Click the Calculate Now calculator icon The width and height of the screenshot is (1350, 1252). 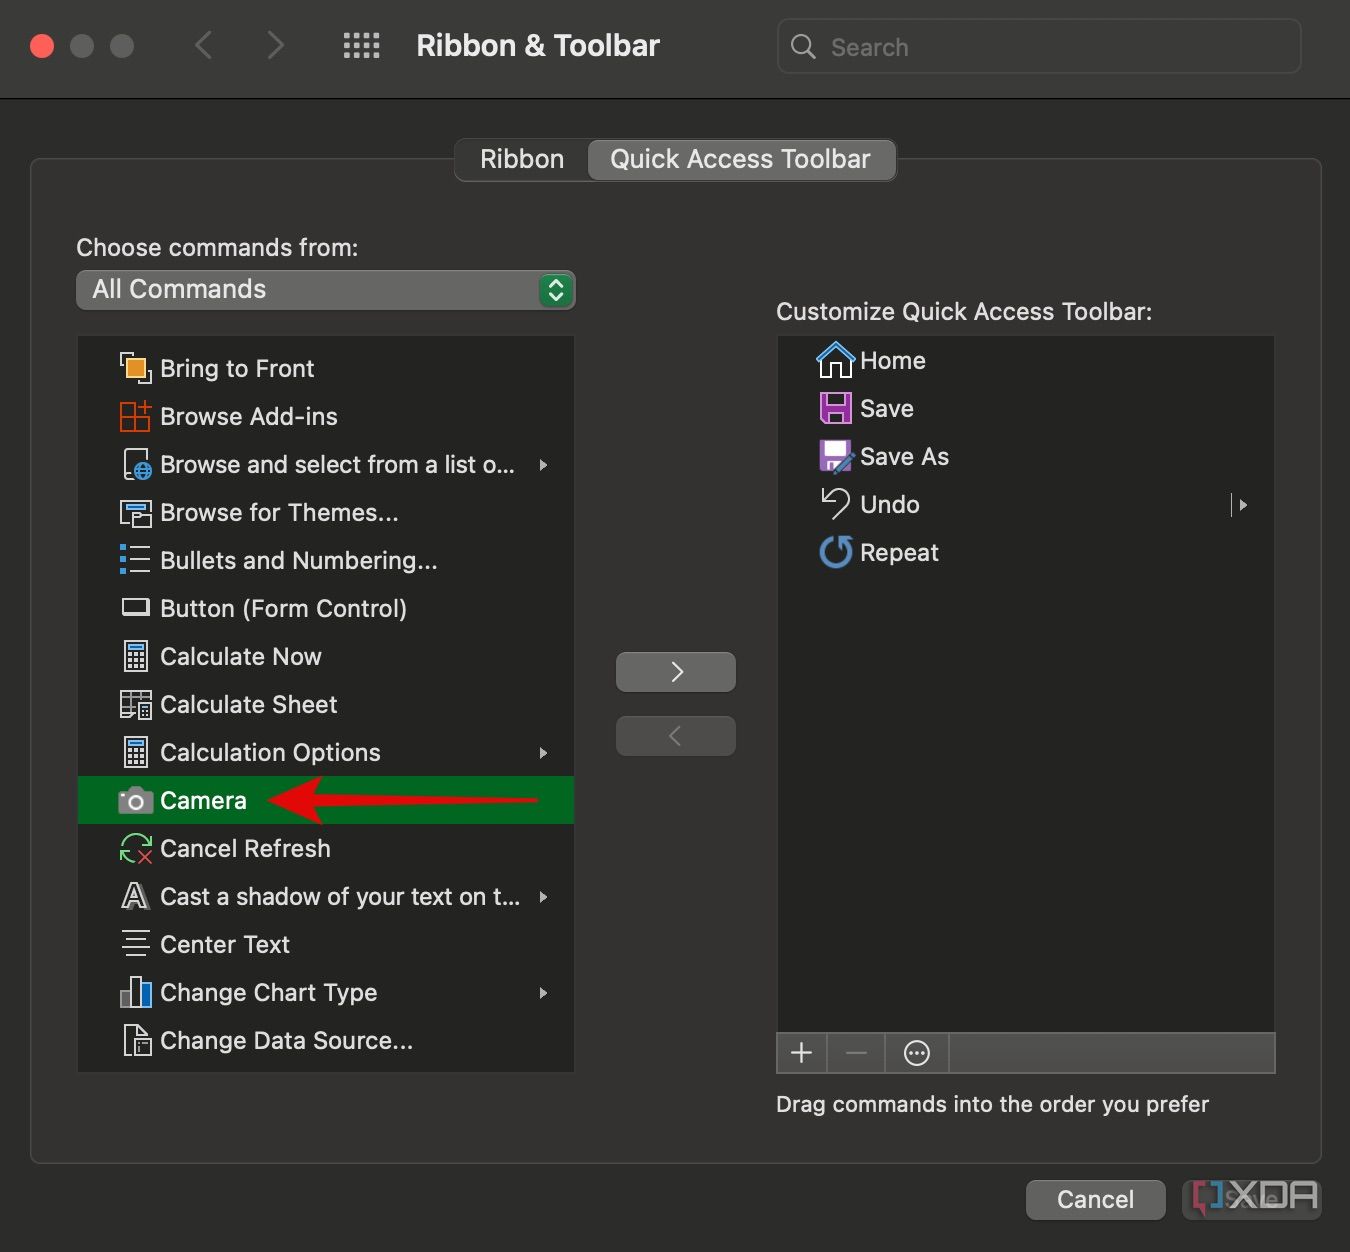point(135,657)
